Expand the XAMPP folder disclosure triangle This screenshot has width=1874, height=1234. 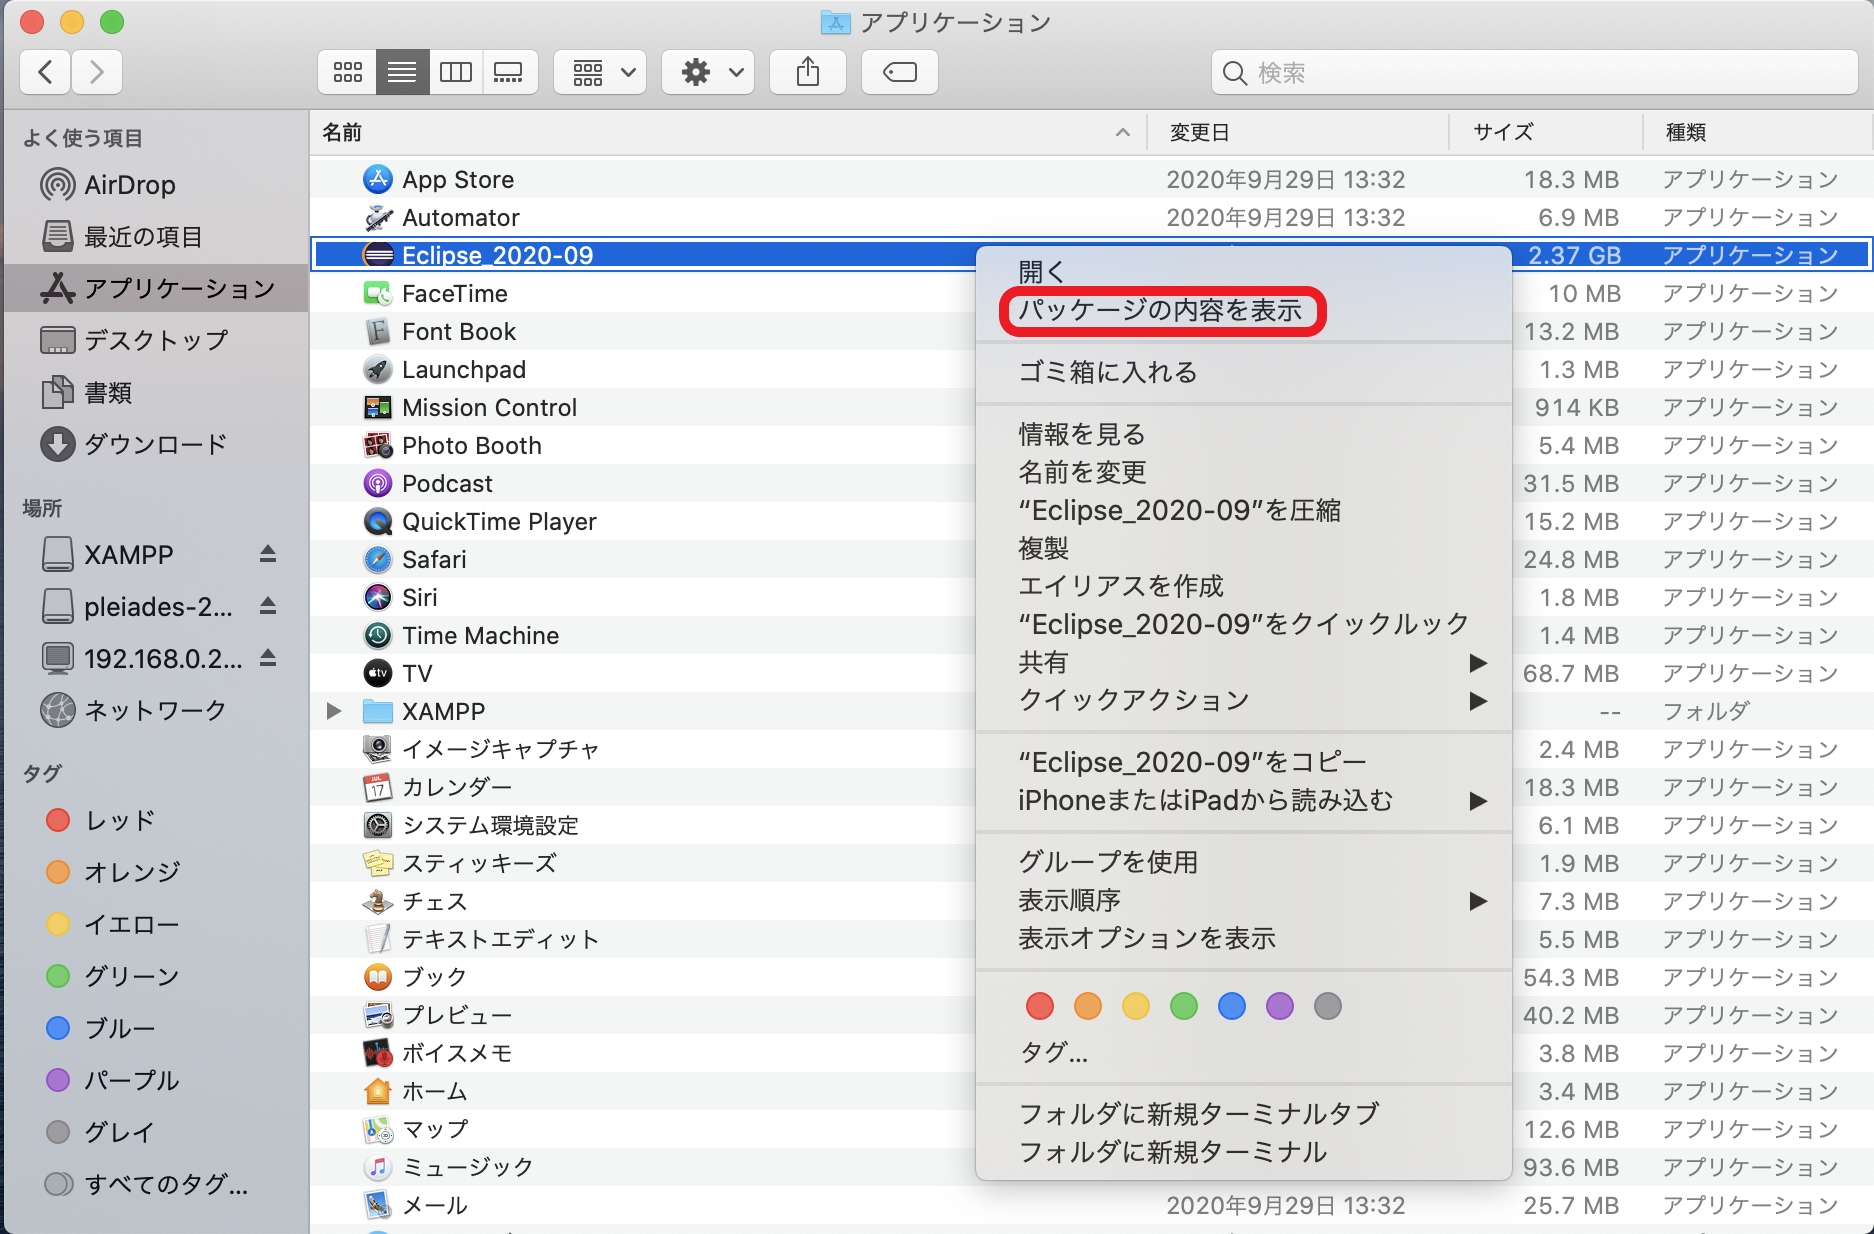pyautogui.click(x=334, y=711)
